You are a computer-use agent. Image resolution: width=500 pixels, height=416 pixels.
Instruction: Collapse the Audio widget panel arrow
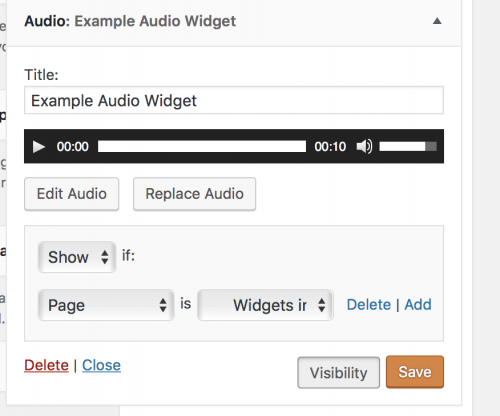437,21
